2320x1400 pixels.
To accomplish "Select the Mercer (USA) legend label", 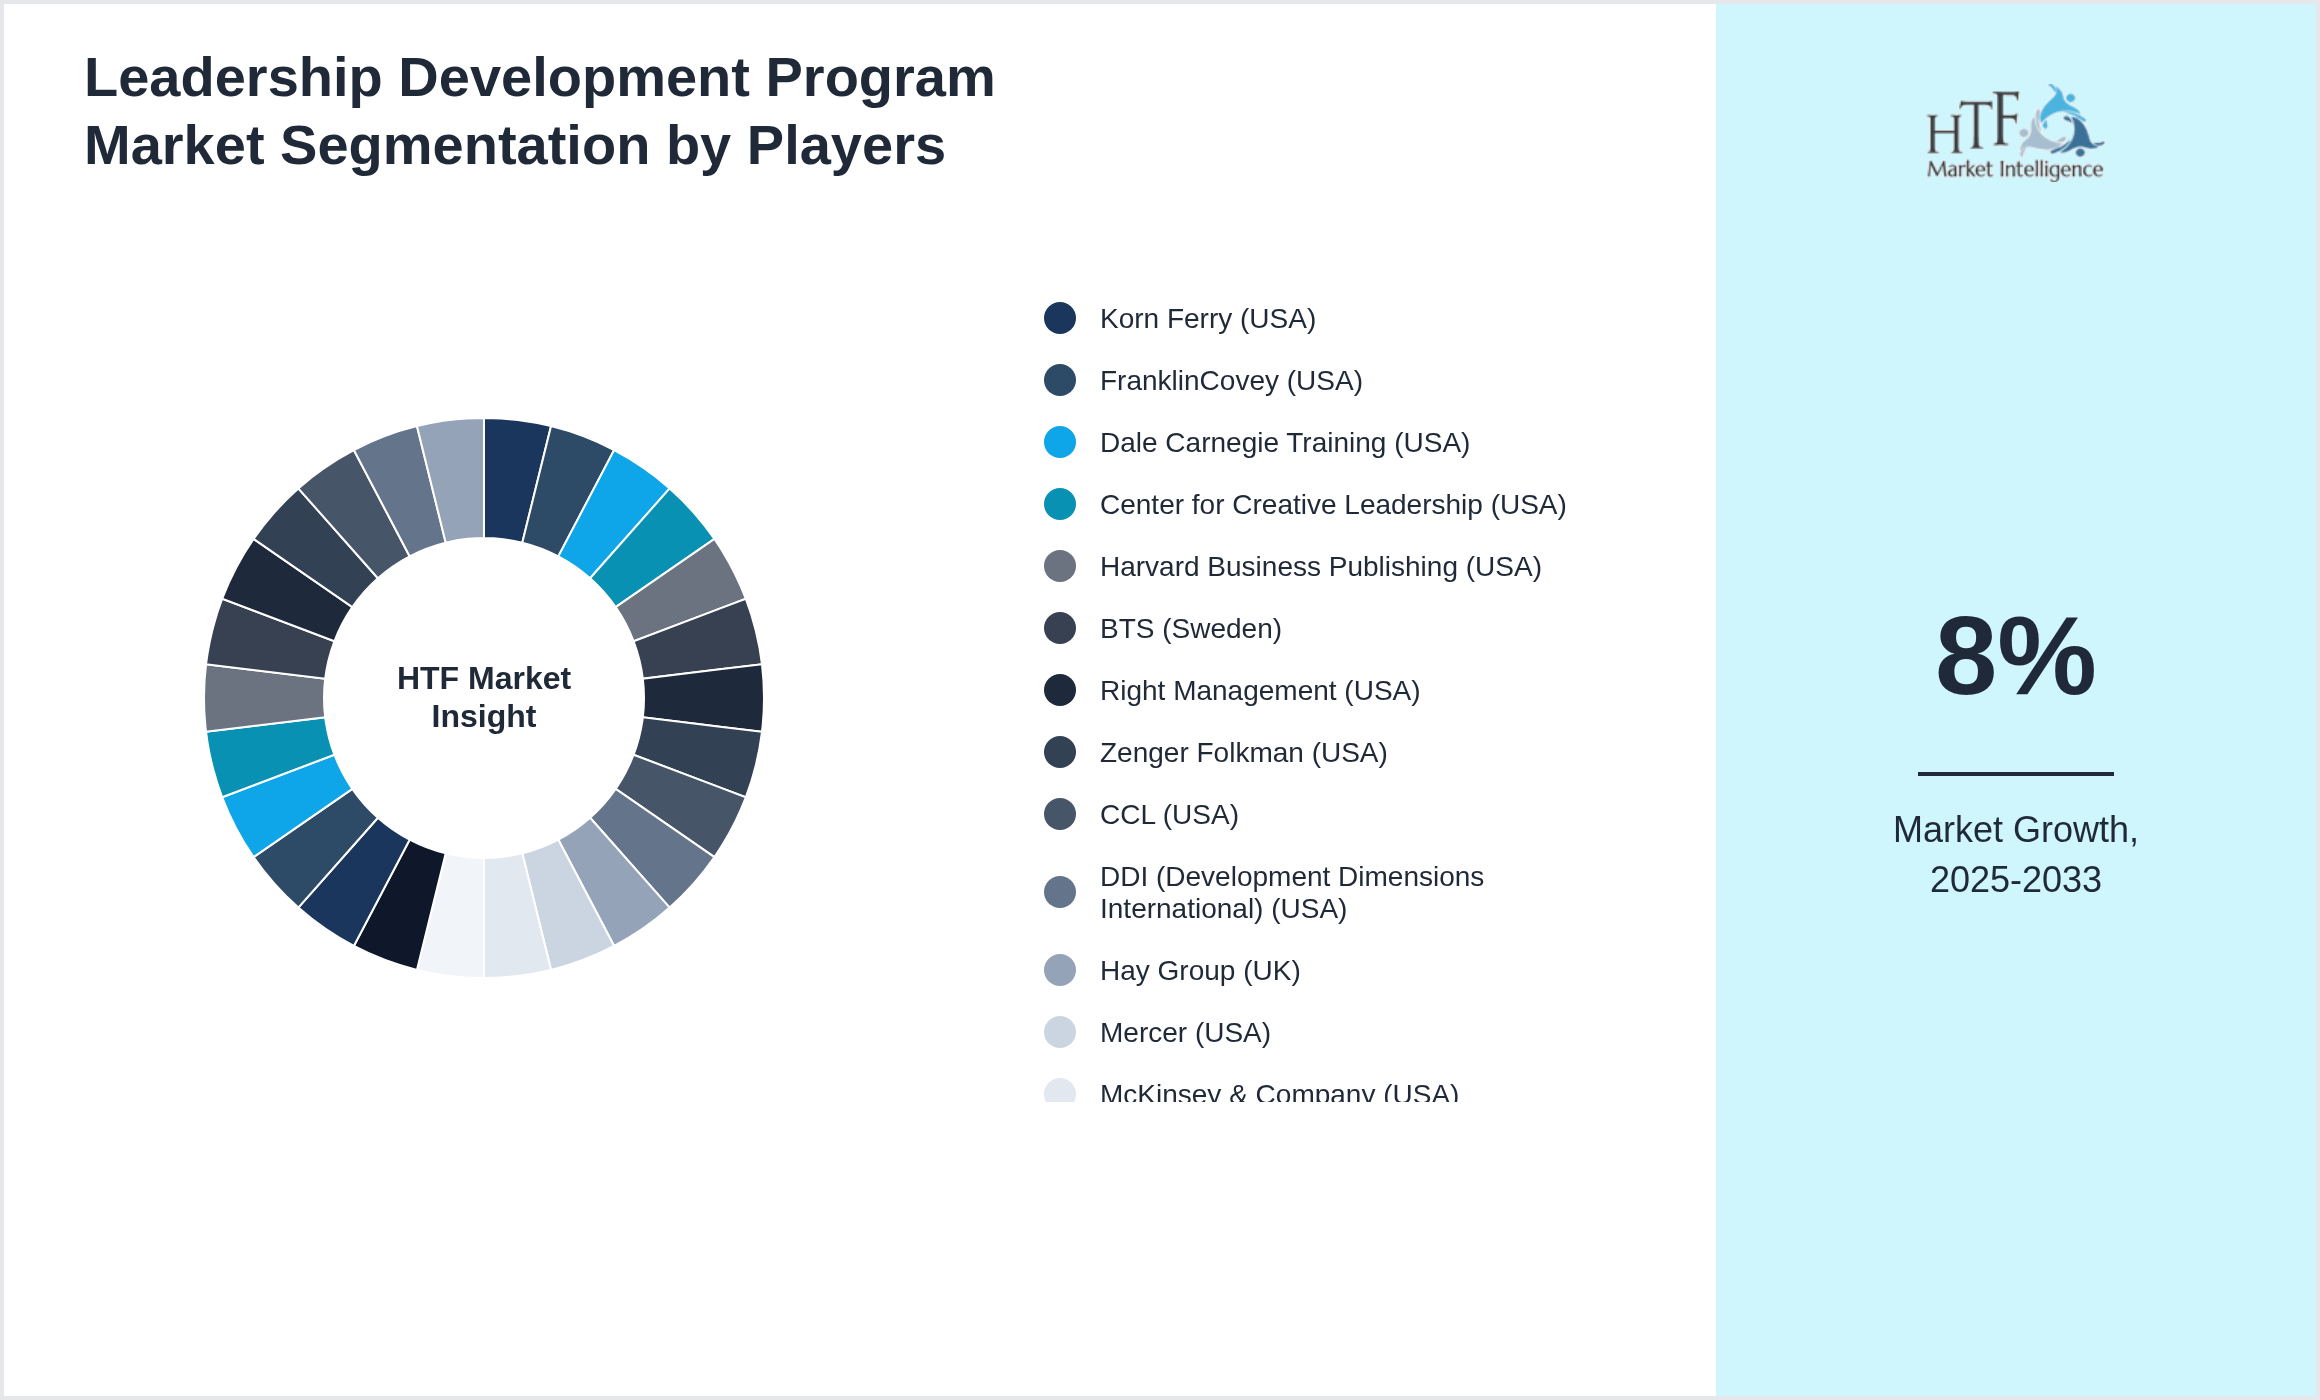I will [1185, 1033].
